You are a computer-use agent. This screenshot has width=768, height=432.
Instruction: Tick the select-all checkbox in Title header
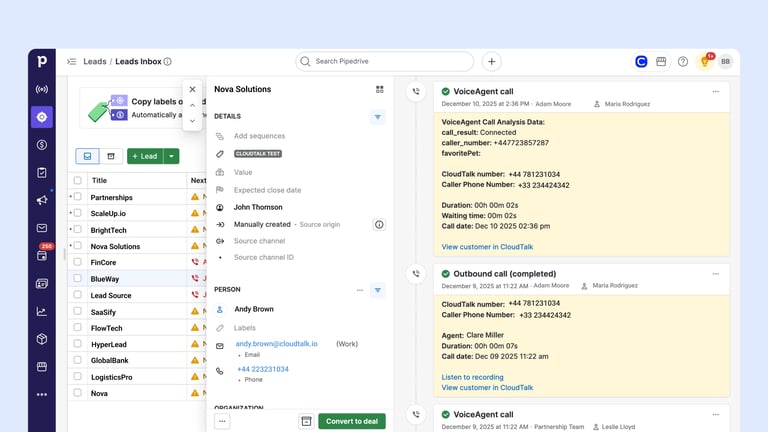77,180
